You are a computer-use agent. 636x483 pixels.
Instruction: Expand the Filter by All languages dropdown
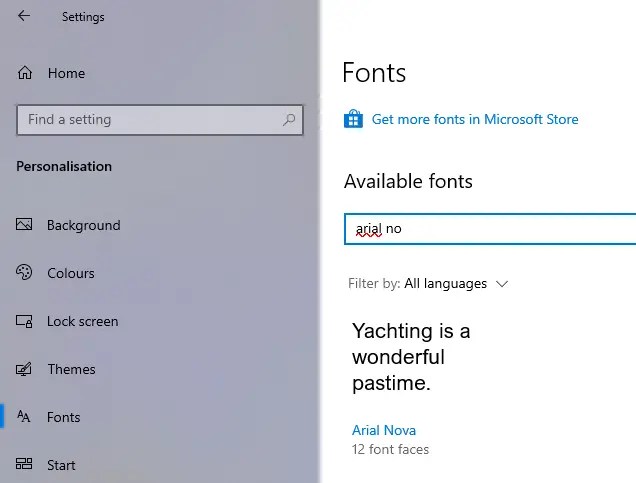coord(428,283)
